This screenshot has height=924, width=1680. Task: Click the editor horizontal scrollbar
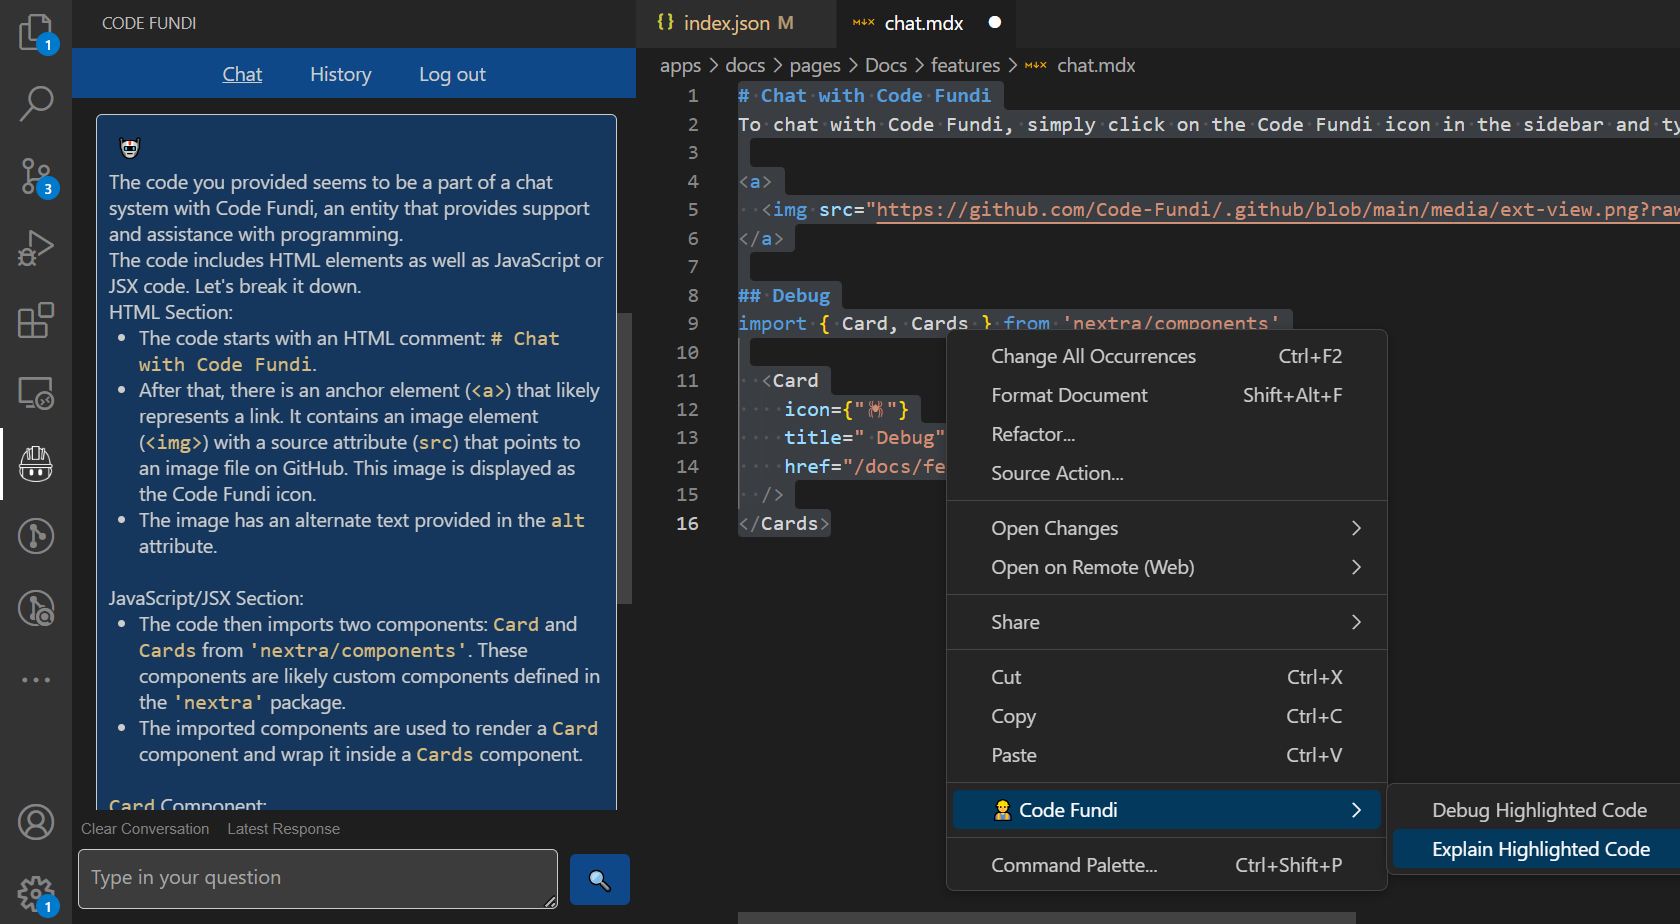pos(1046,918)
